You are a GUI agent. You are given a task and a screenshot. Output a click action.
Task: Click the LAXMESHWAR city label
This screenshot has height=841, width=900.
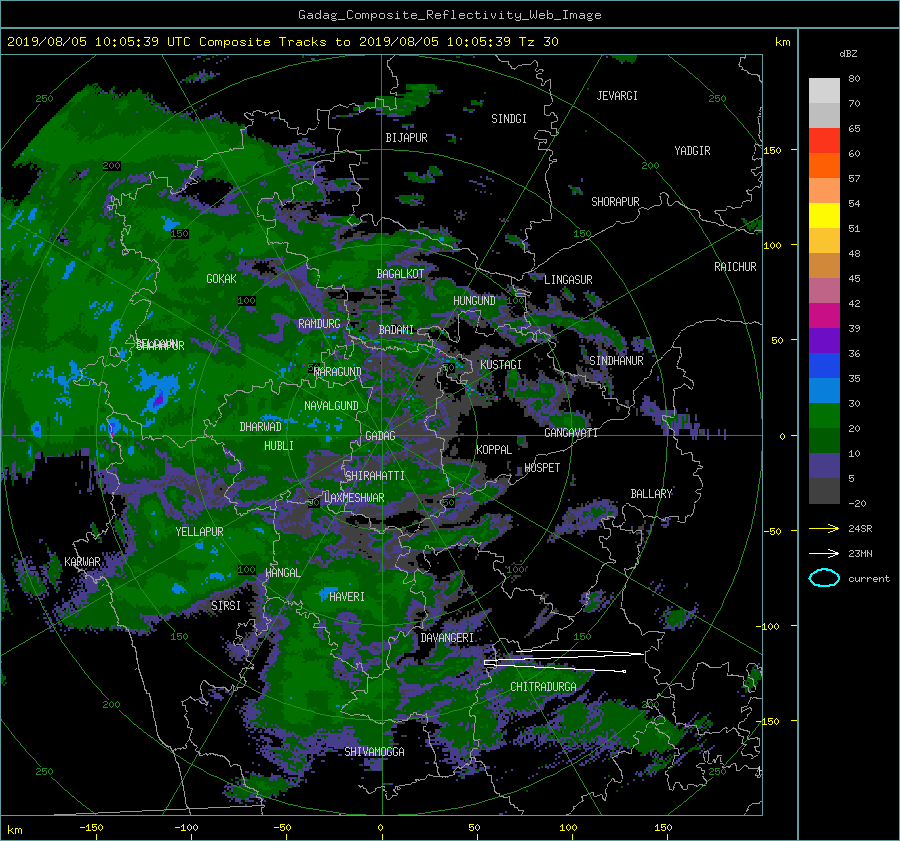[x=354, y=498]
